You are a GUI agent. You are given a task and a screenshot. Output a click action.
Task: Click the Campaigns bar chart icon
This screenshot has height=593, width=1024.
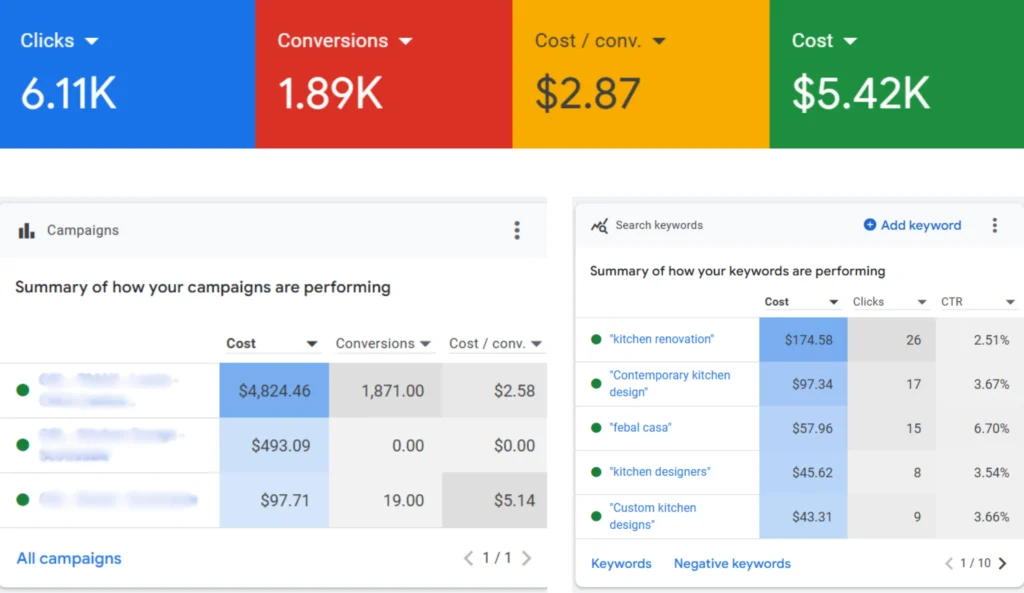pos(26,231)
